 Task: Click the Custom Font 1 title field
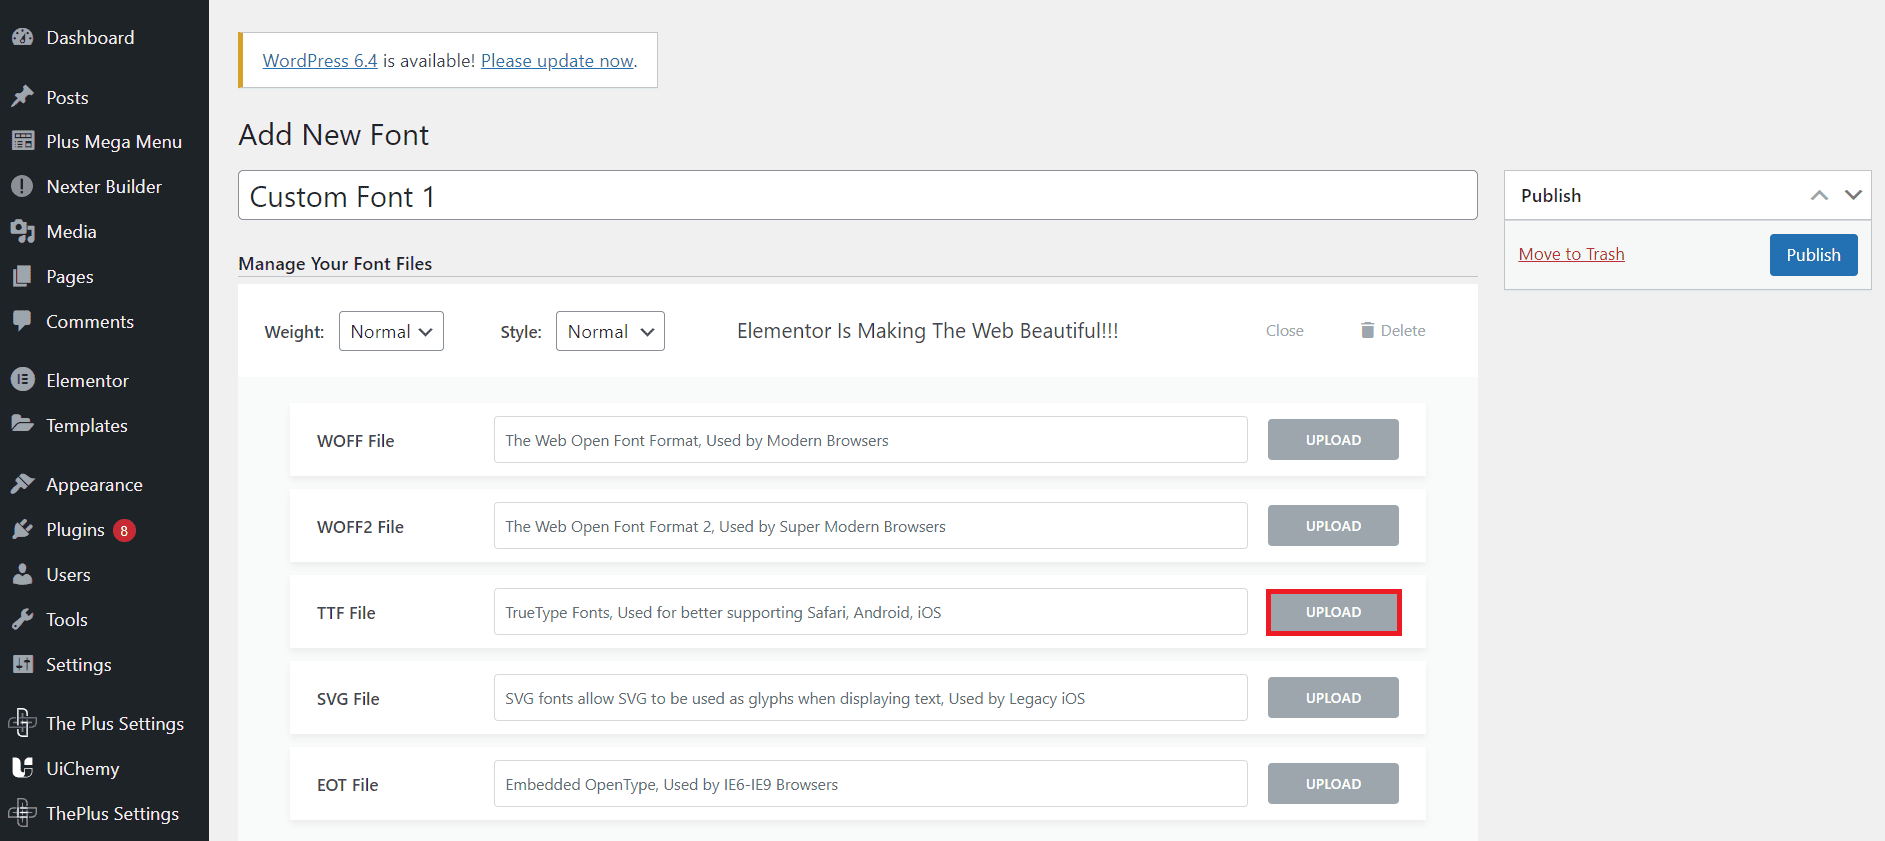pyautogui.click(x=857, y=195)
